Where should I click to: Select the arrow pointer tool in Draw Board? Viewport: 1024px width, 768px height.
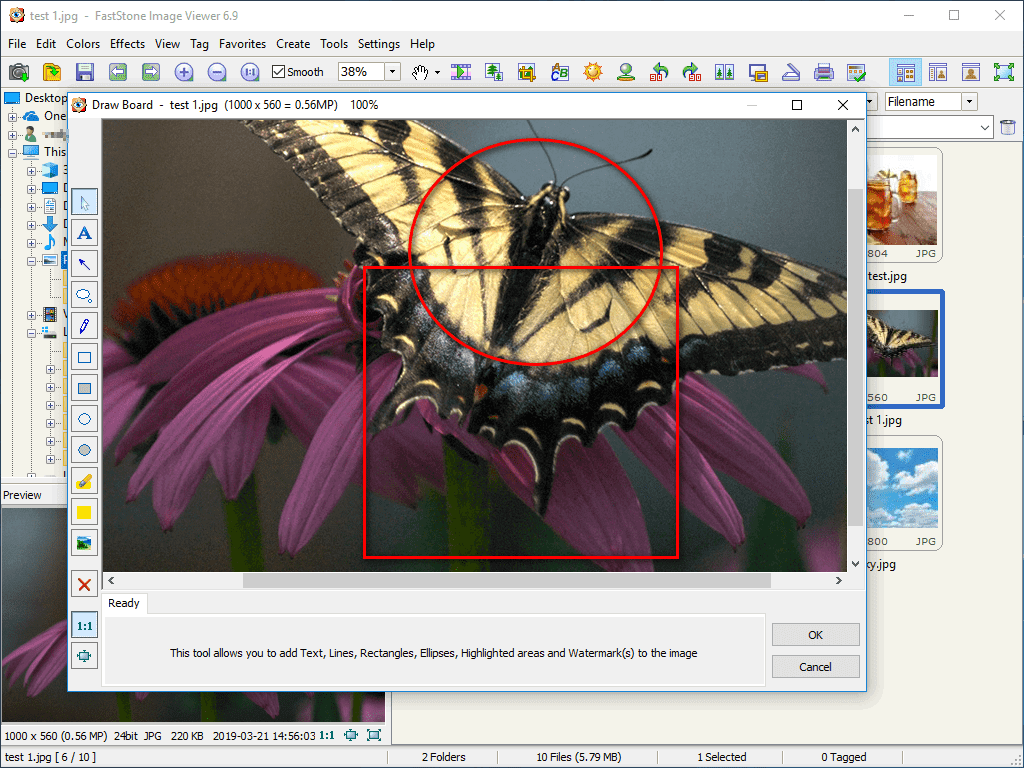coord(84,202)
